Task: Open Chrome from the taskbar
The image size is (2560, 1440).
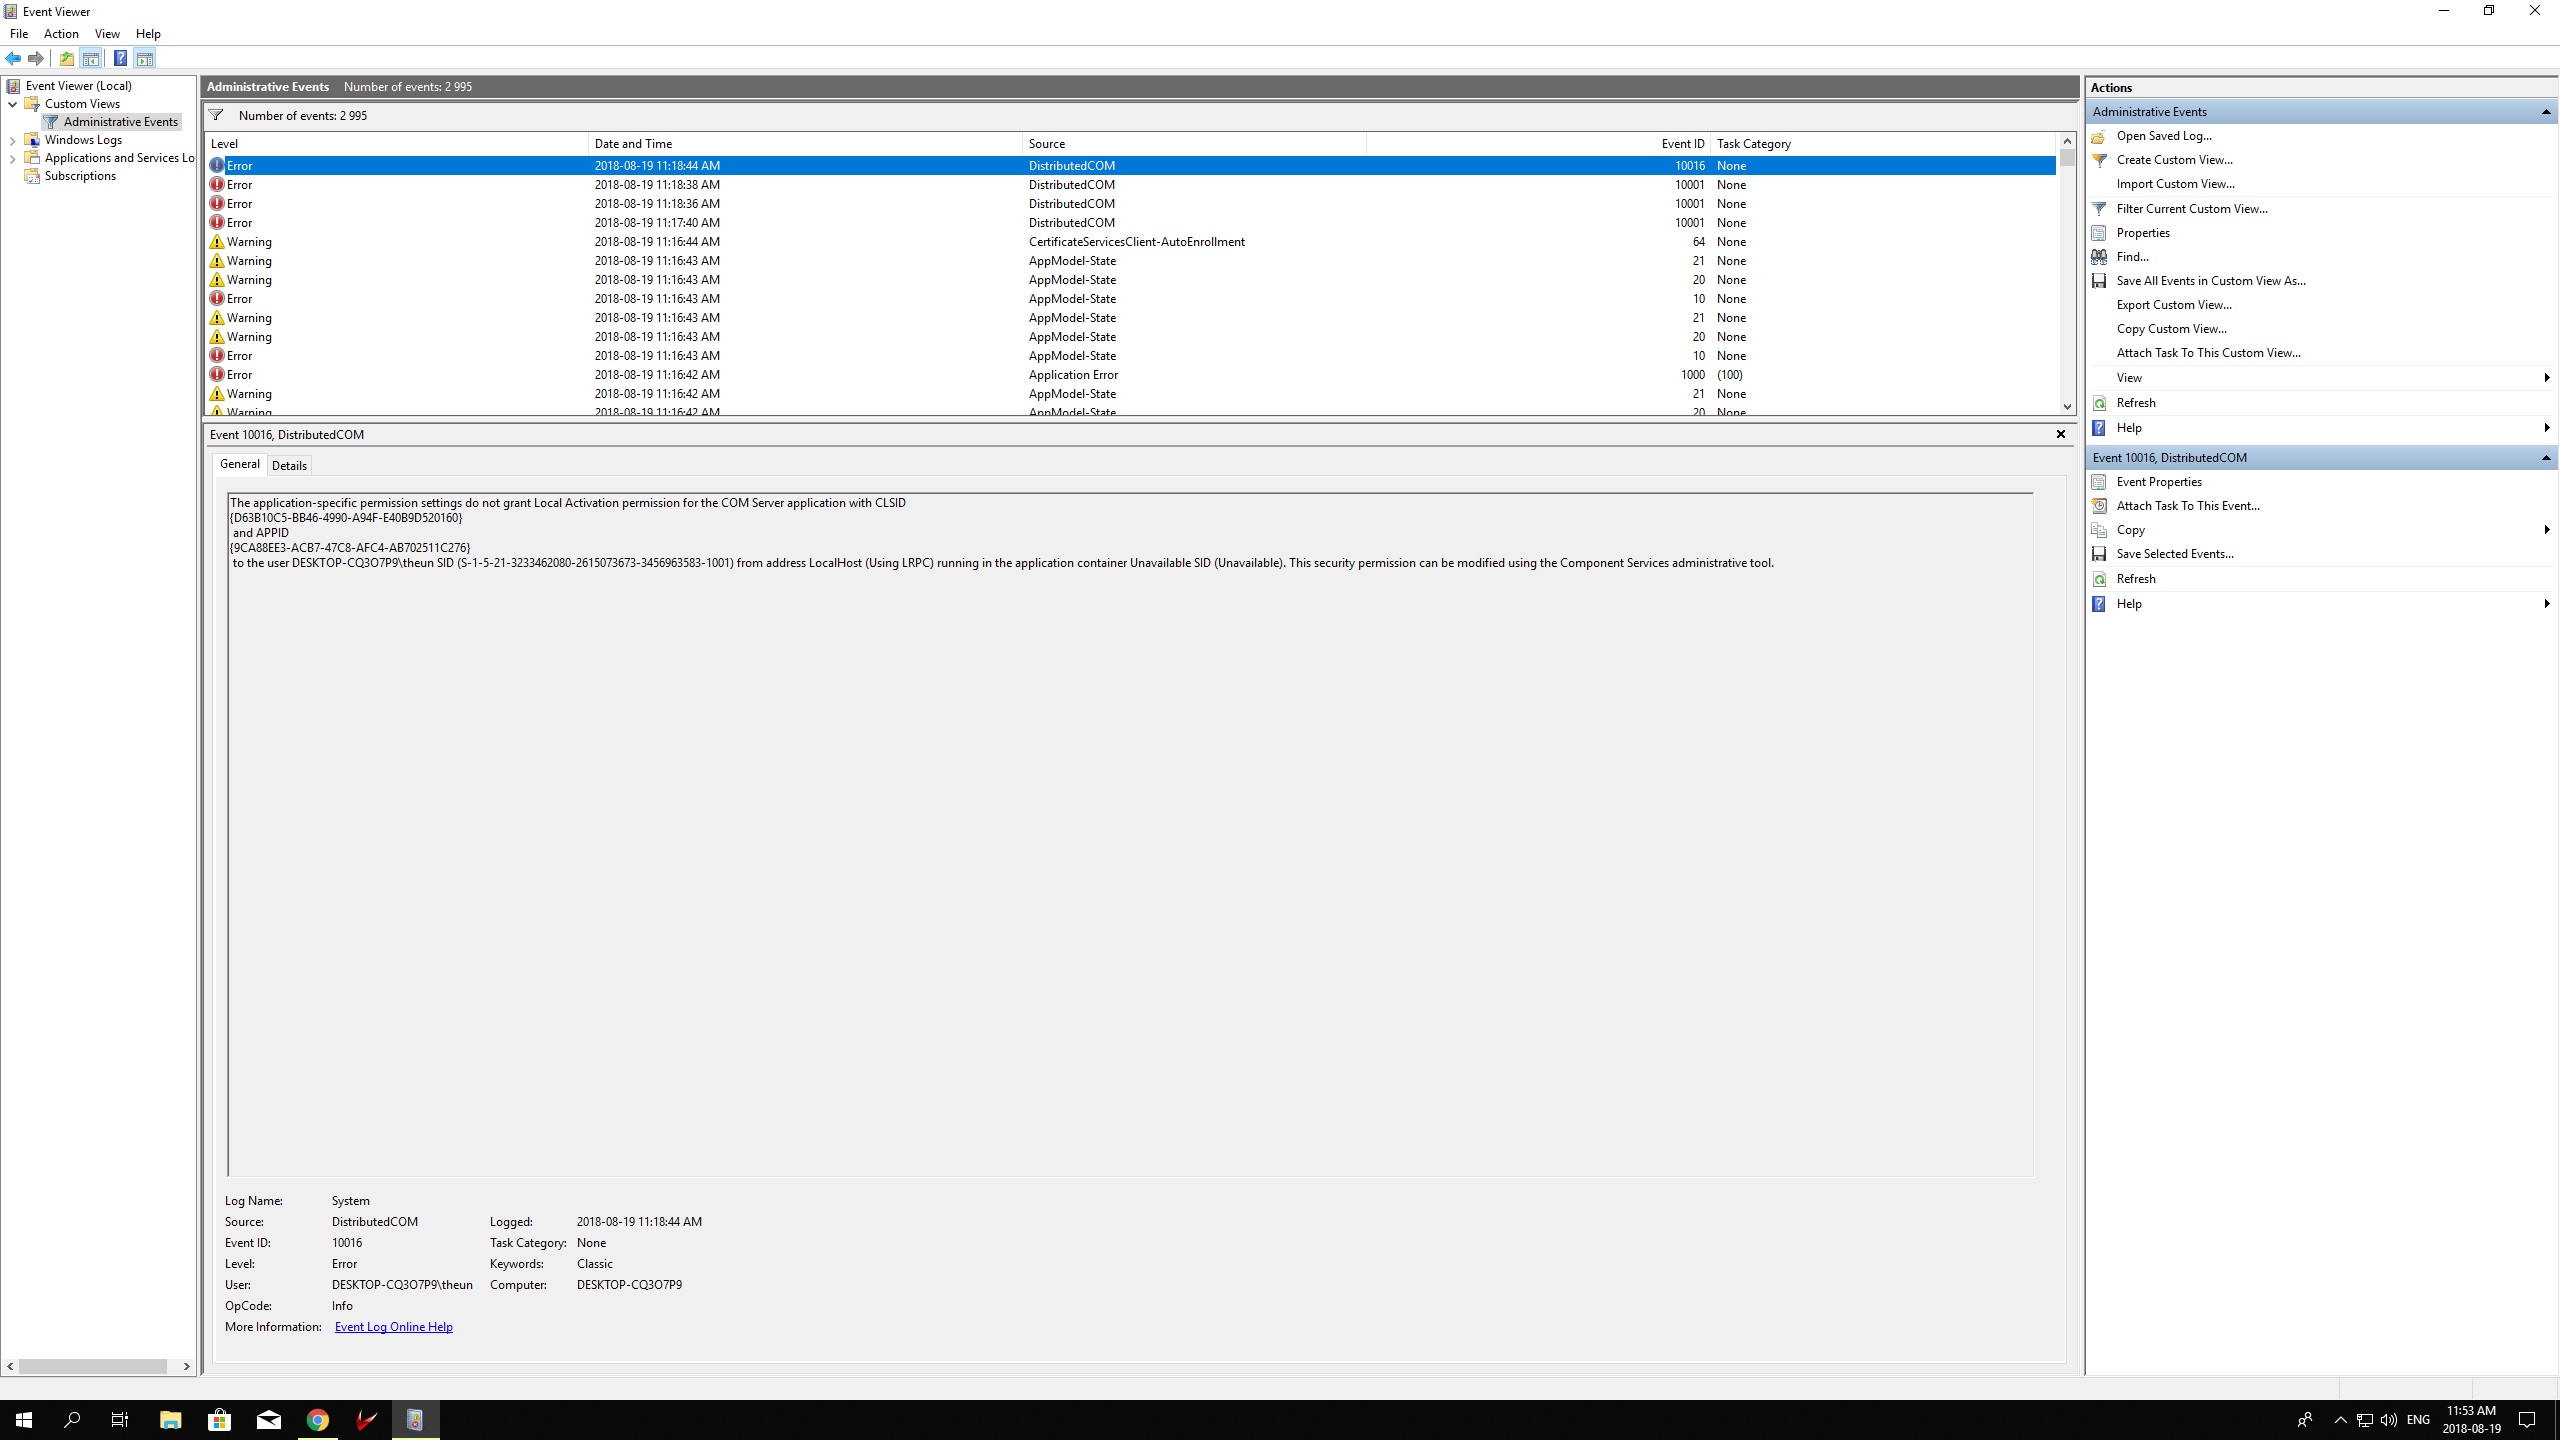Action: click(x=317, y=1420)
